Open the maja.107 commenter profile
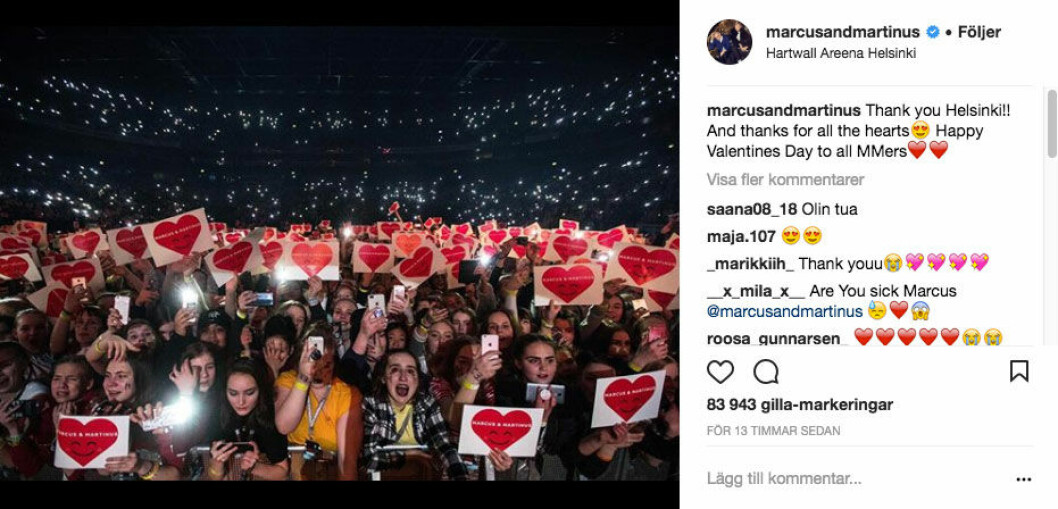 pos(741,236)
